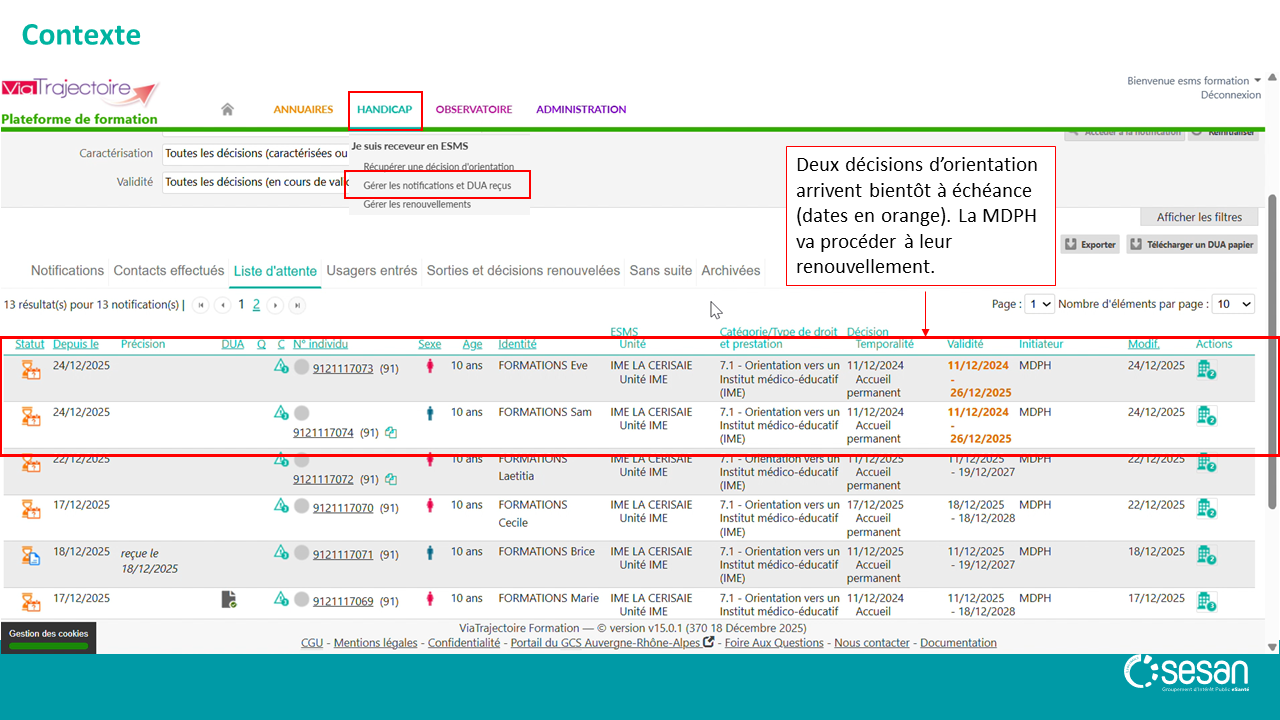Viewport: 1280px width, 720px height.
Task: Click the status icon in FORMATIONS Brice's row
Action: [x=31, y=555]
